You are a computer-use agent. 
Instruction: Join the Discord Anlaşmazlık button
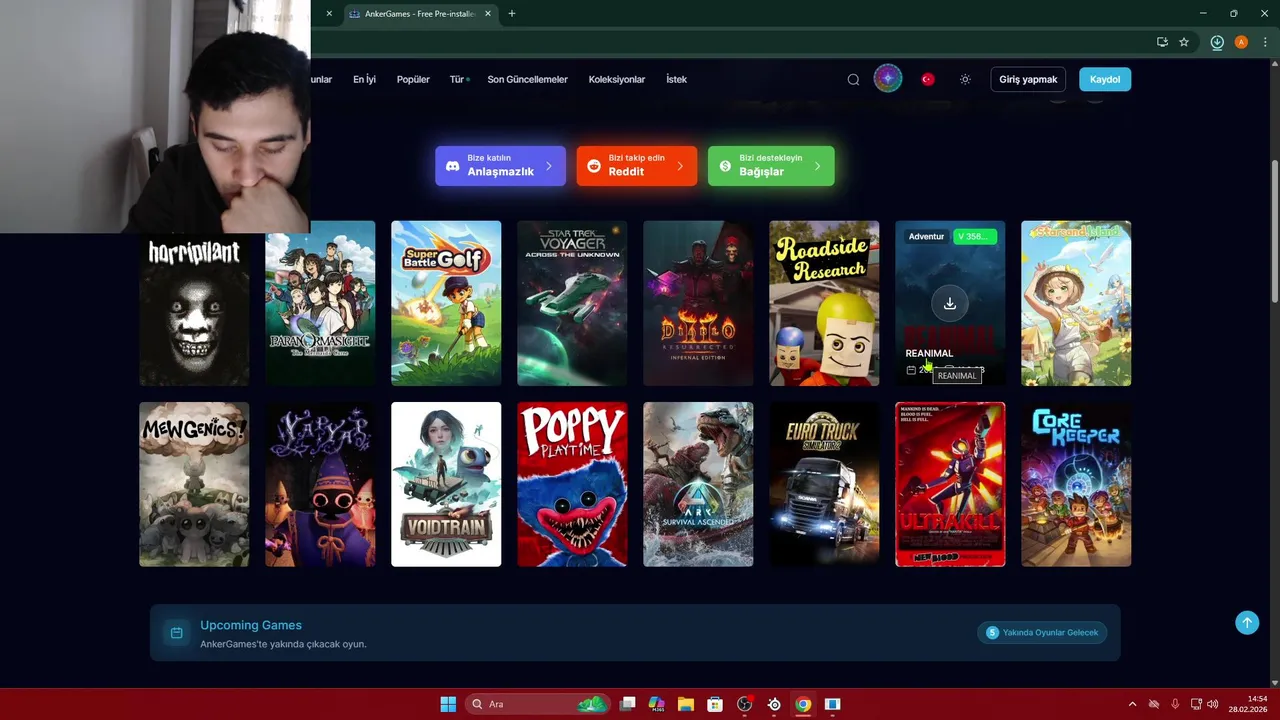click(500, 166)
